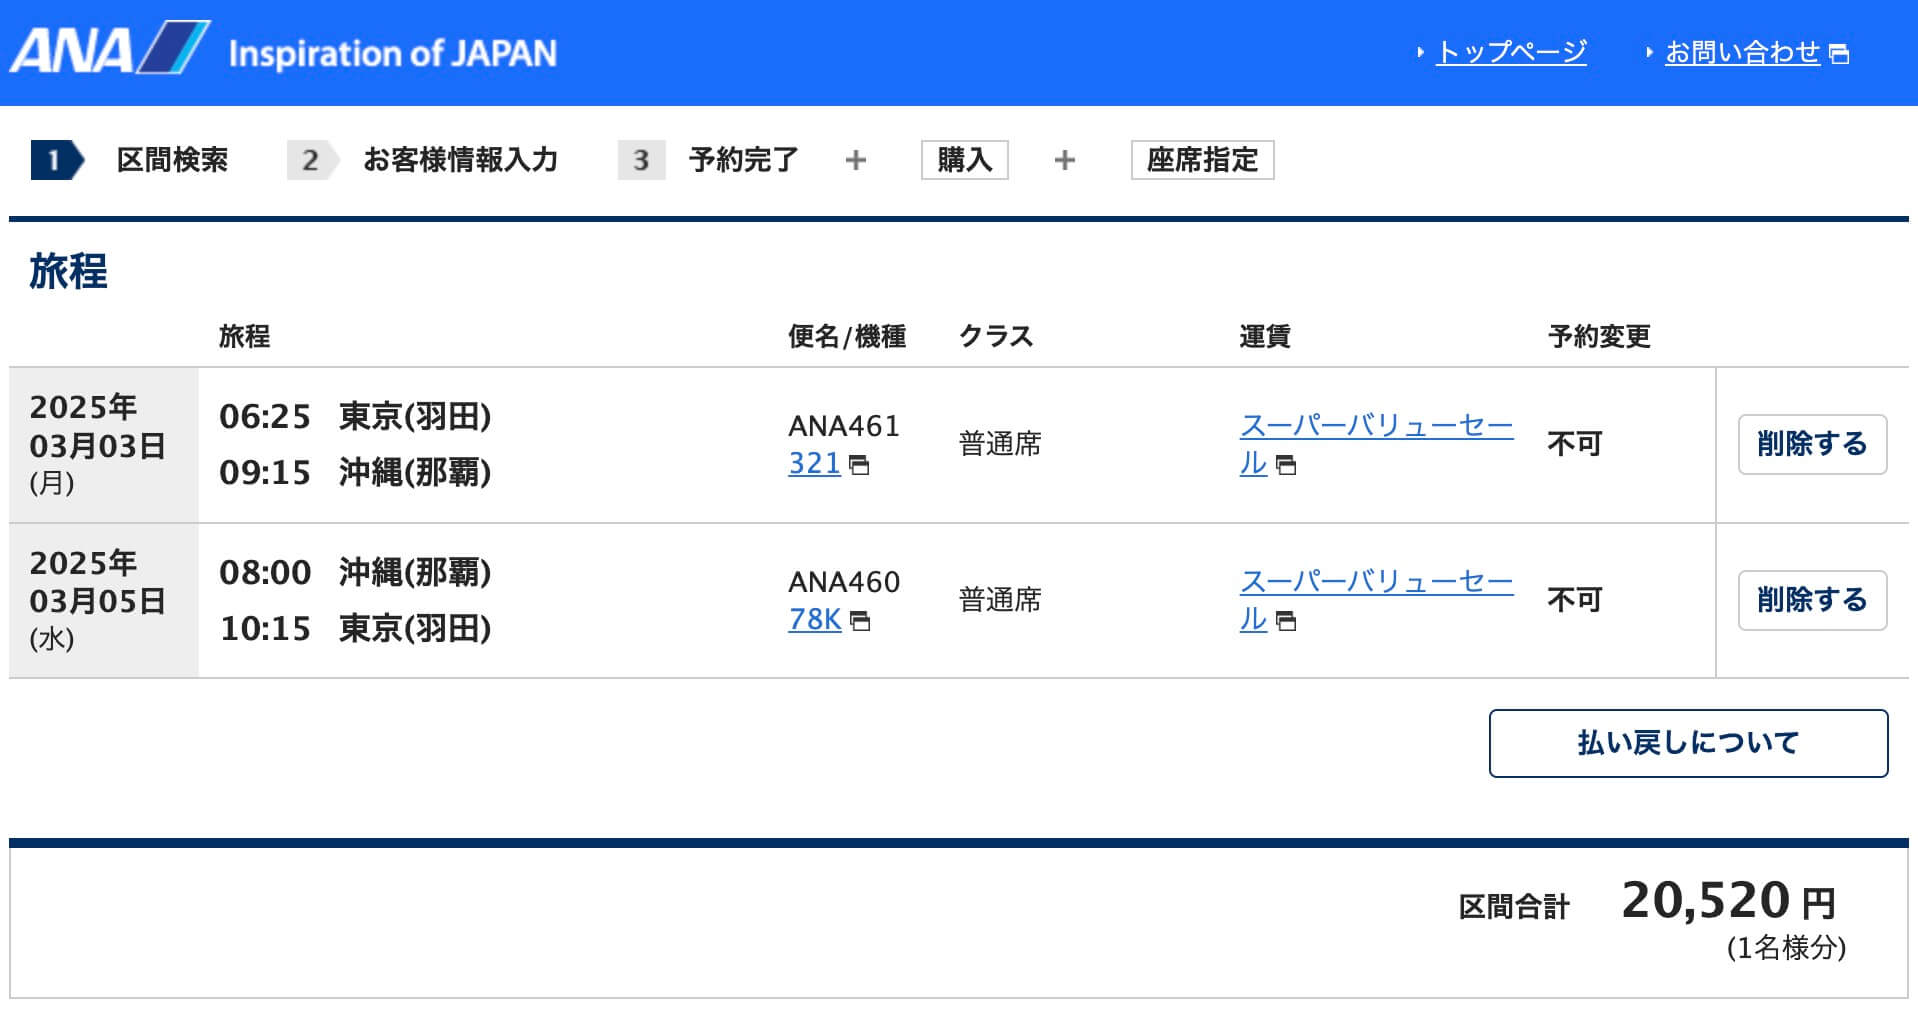Delete the ANA460 flight with 削除する
This screenshot has width=1918, height=1016.
pyautogui.click(x=1812, y=600)
